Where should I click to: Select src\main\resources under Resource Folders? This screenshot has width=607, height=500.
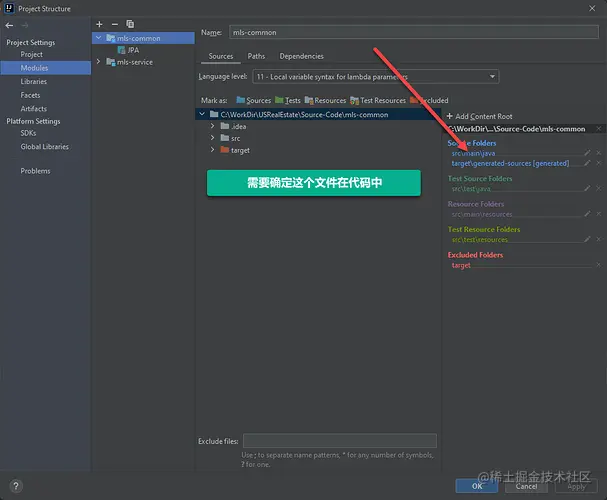coord(482,214)
